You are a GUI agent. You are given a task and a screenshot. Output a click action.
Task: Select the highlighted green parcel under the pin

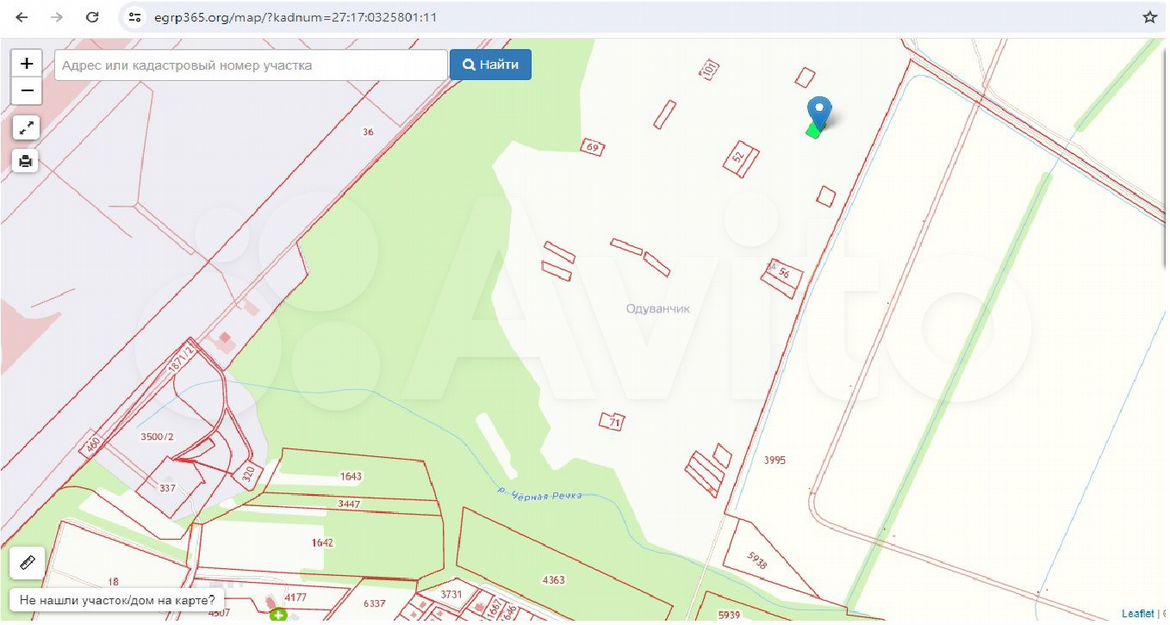click(813, 131)
